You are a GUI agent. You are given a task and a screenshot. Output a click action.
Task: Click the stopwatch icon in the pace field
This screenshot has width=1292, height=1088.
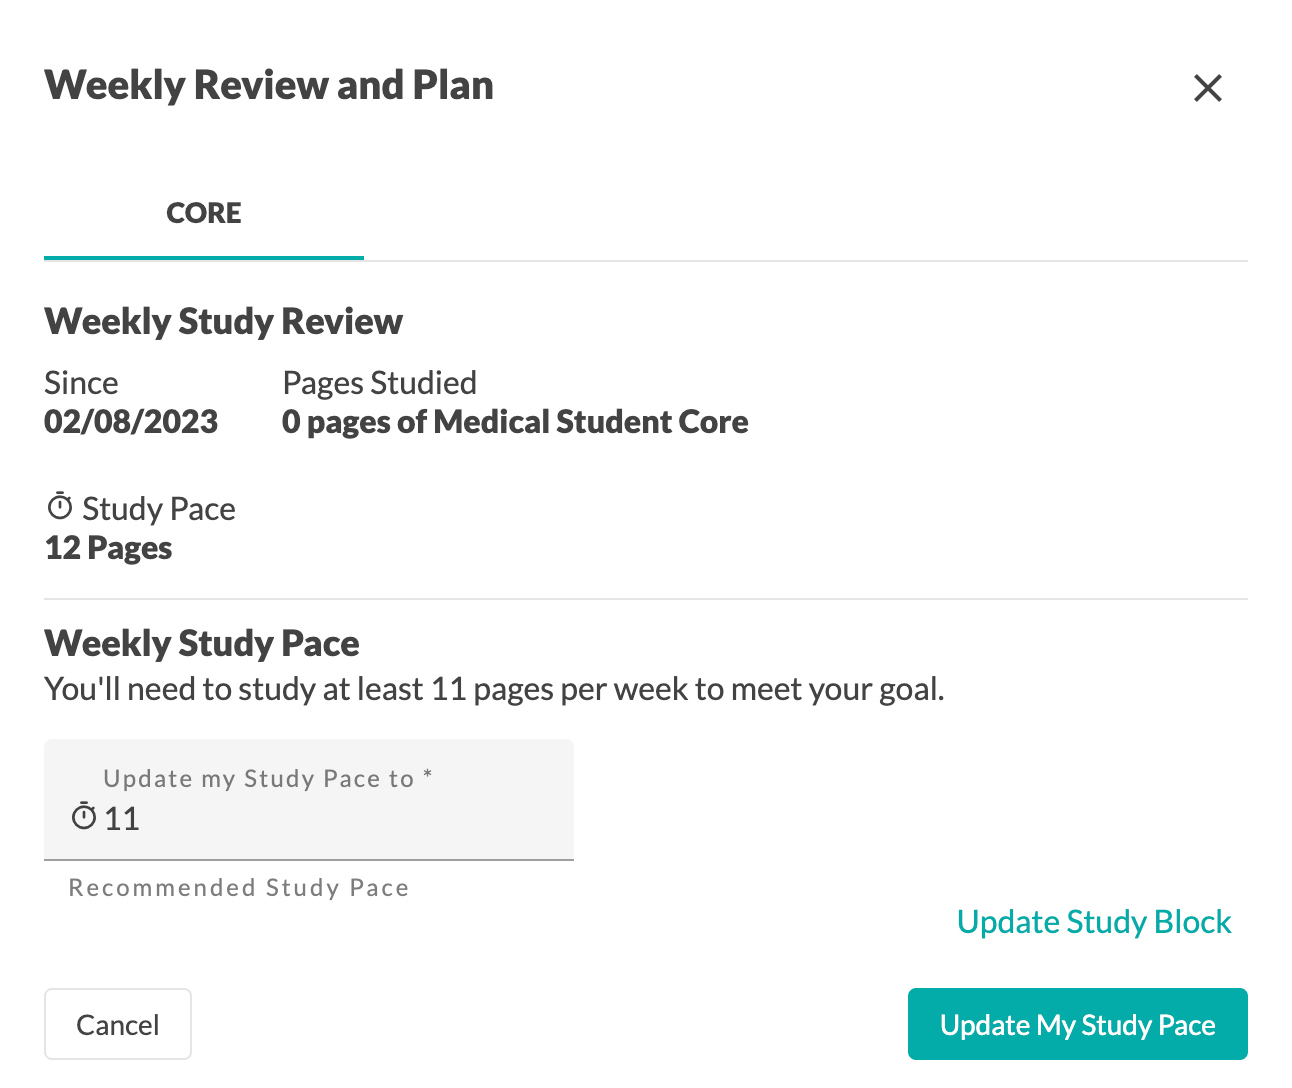click(84, 816)
